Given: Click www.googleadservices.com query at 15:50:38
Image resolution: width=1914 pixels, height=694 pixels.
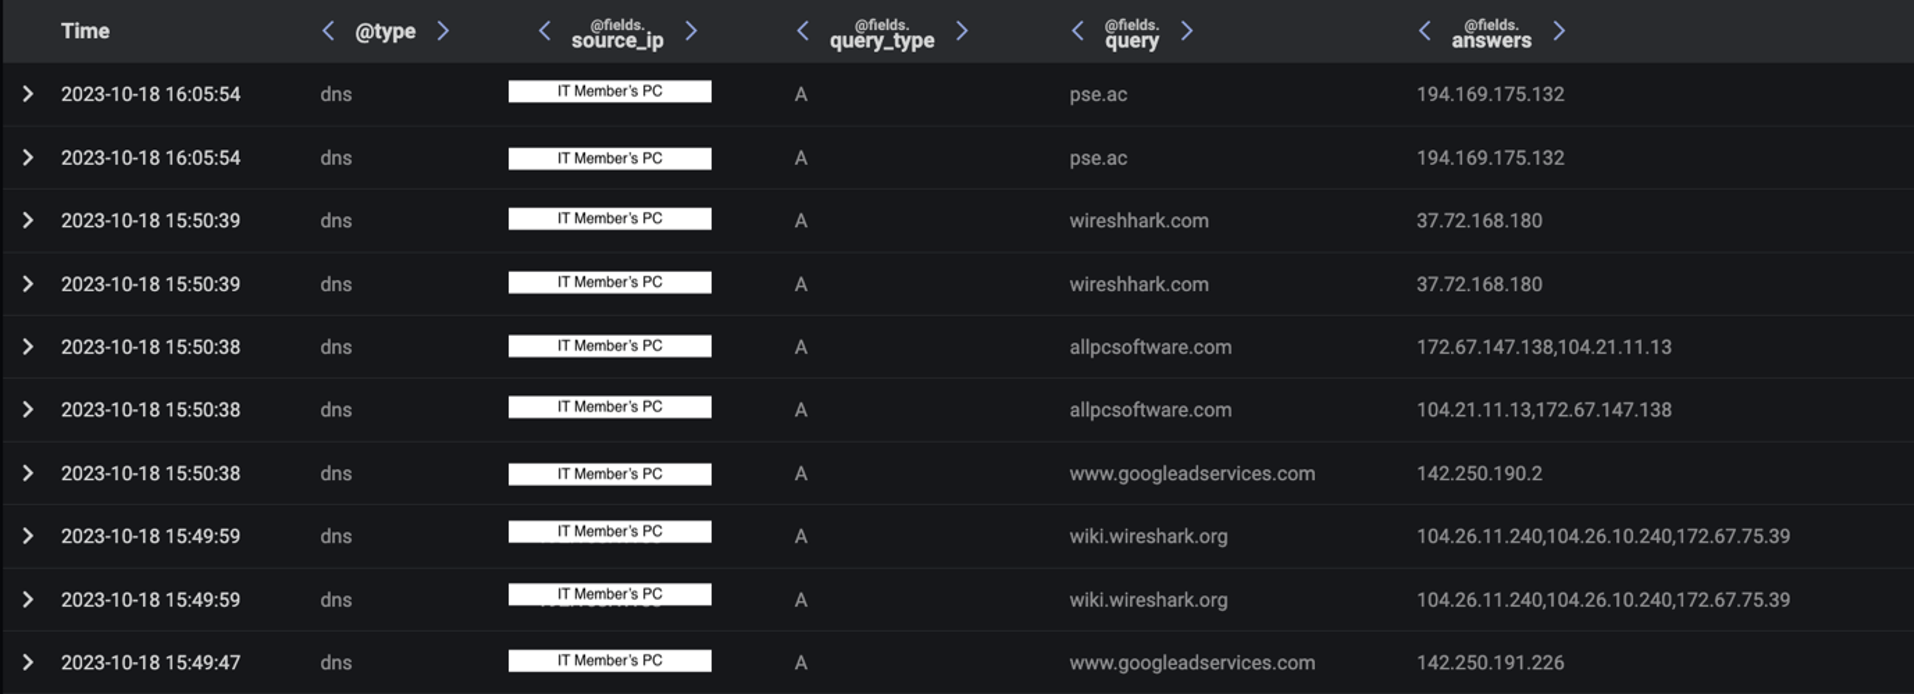Looking at the screenshot, I should tap(1192, 473).
